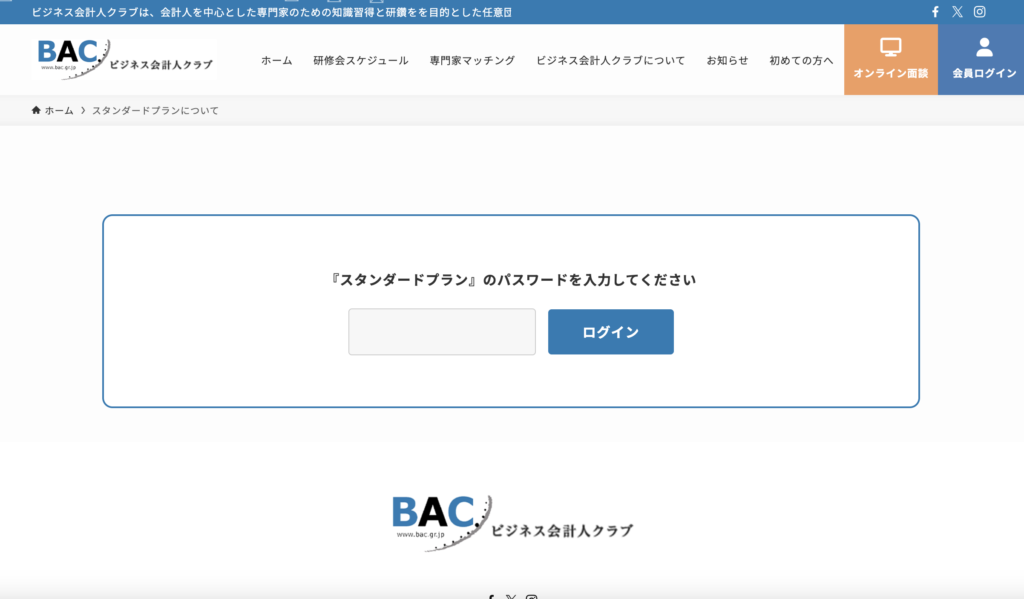Click the BAC logo in the footer
Screen dimensions: 1024x599
[512, 522]
